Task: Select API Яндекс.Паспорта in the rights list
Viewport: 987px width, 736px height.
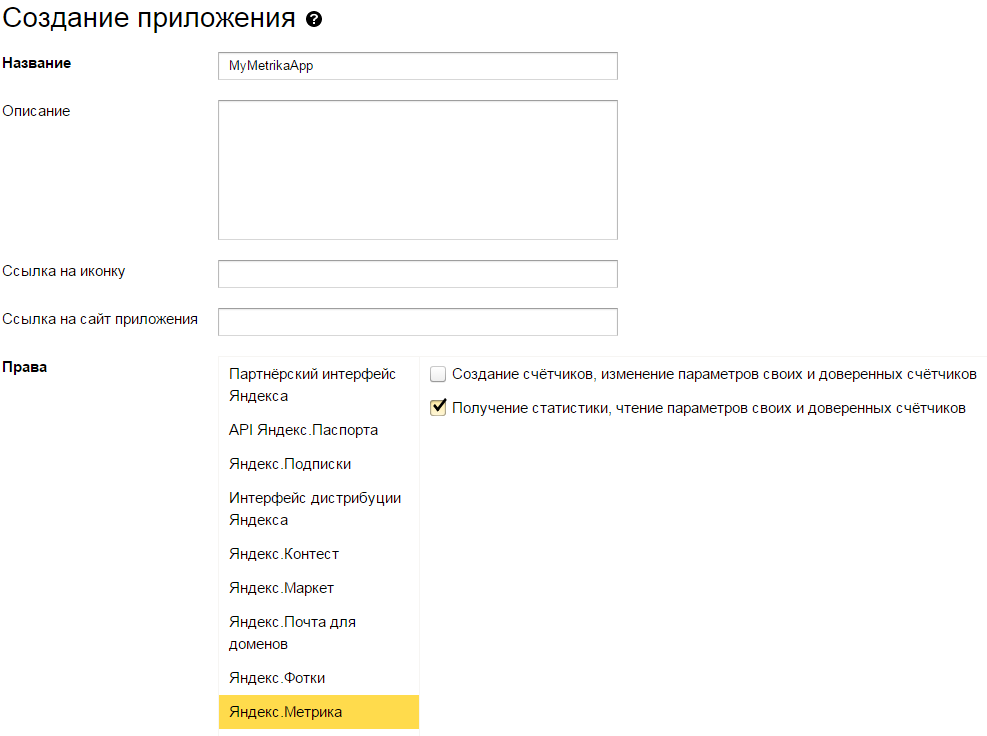Action: coord(303,430)
